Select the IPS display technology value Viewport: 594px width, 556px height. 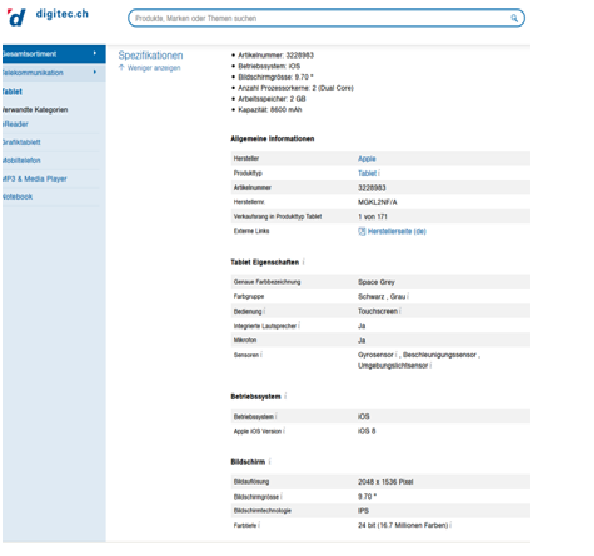(363, 511)
